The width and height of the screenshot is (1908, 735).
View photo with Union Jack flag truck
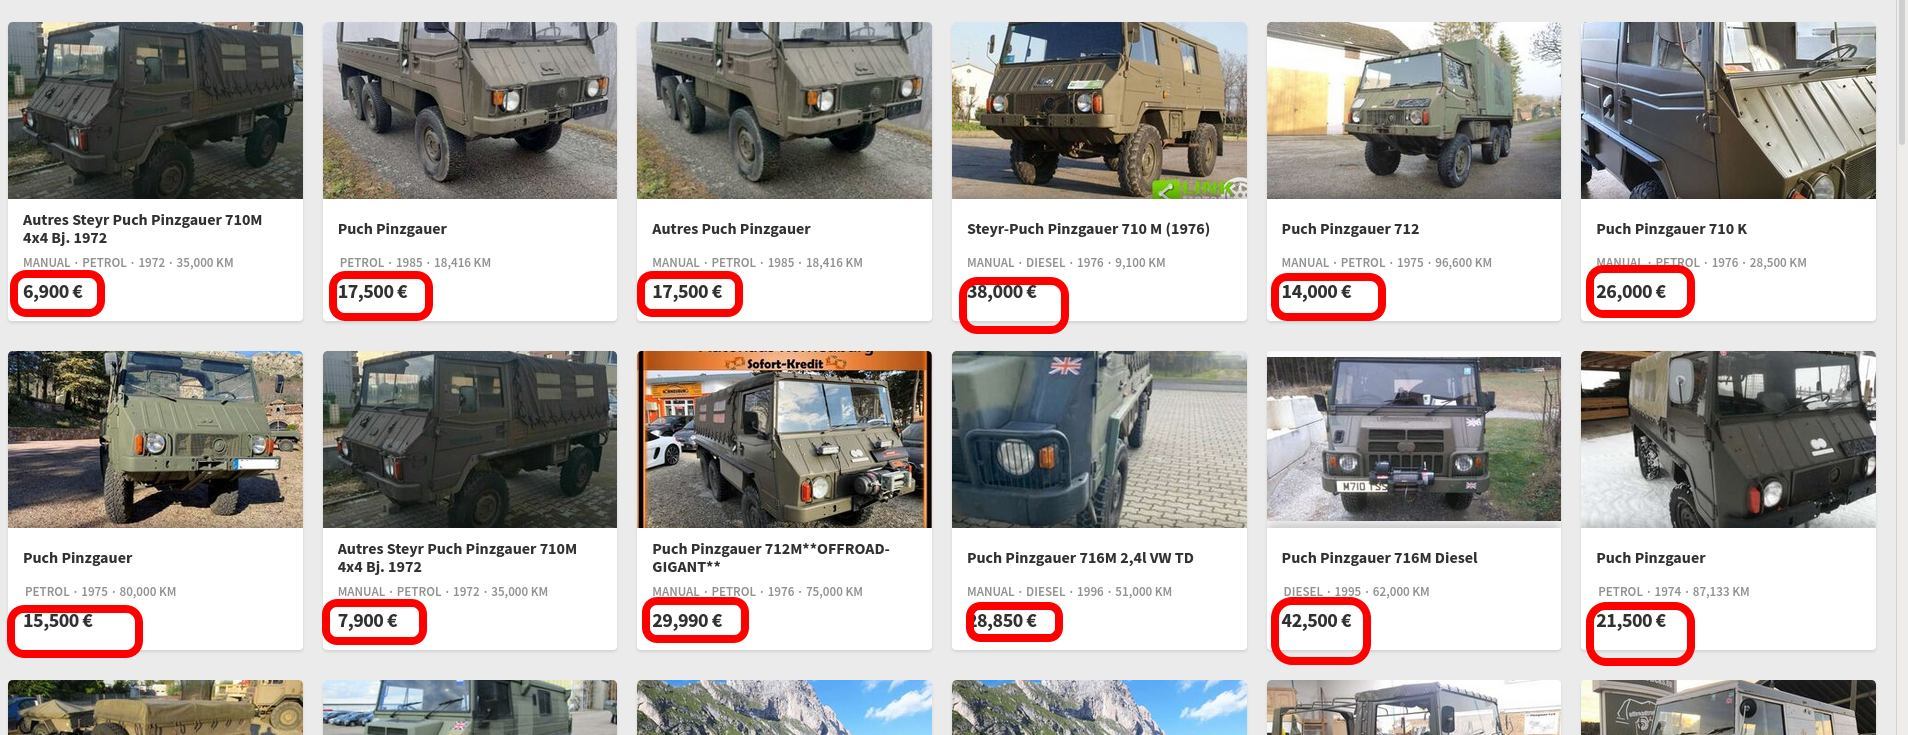(x=1099, y=439)
